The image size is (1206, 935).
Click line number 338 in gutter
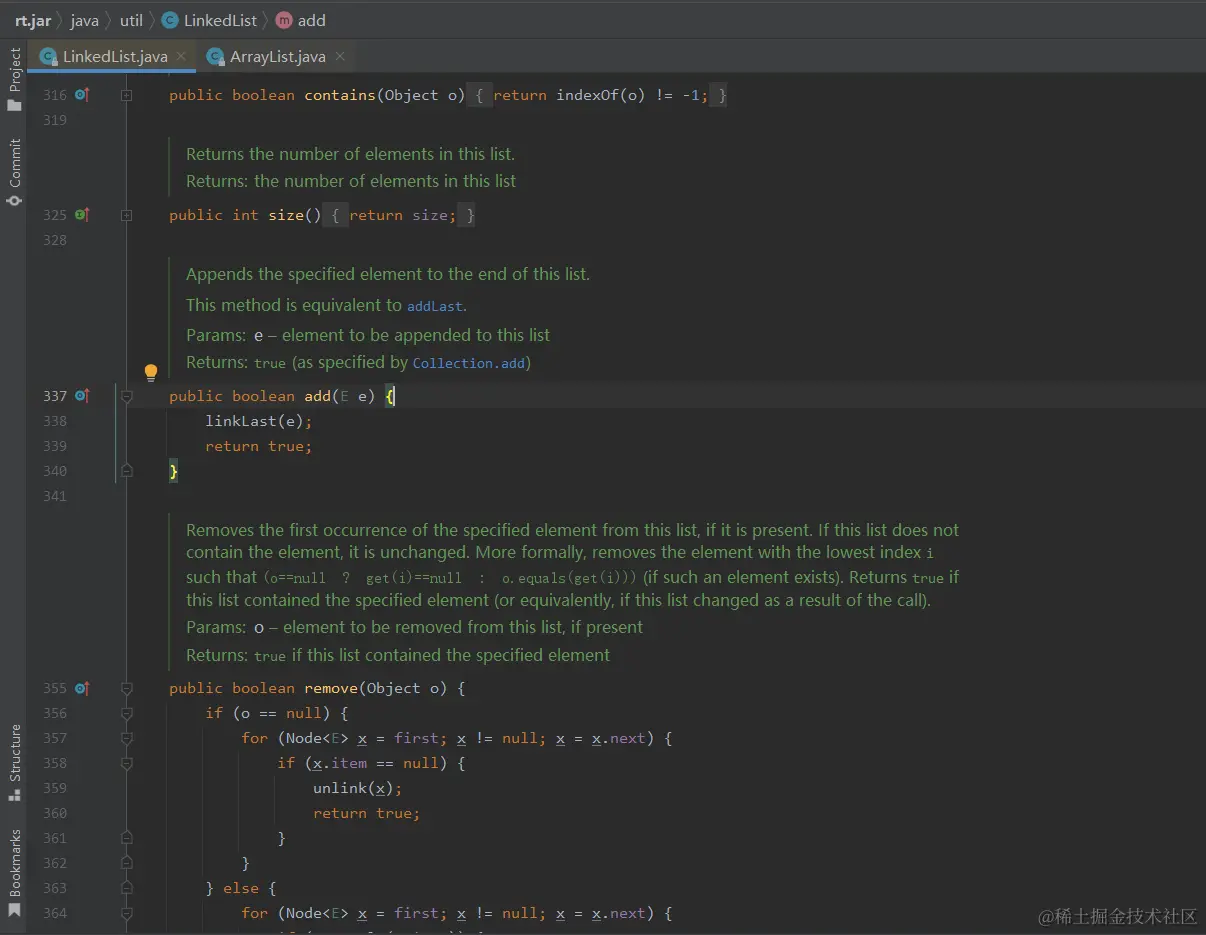coord(55,421)
